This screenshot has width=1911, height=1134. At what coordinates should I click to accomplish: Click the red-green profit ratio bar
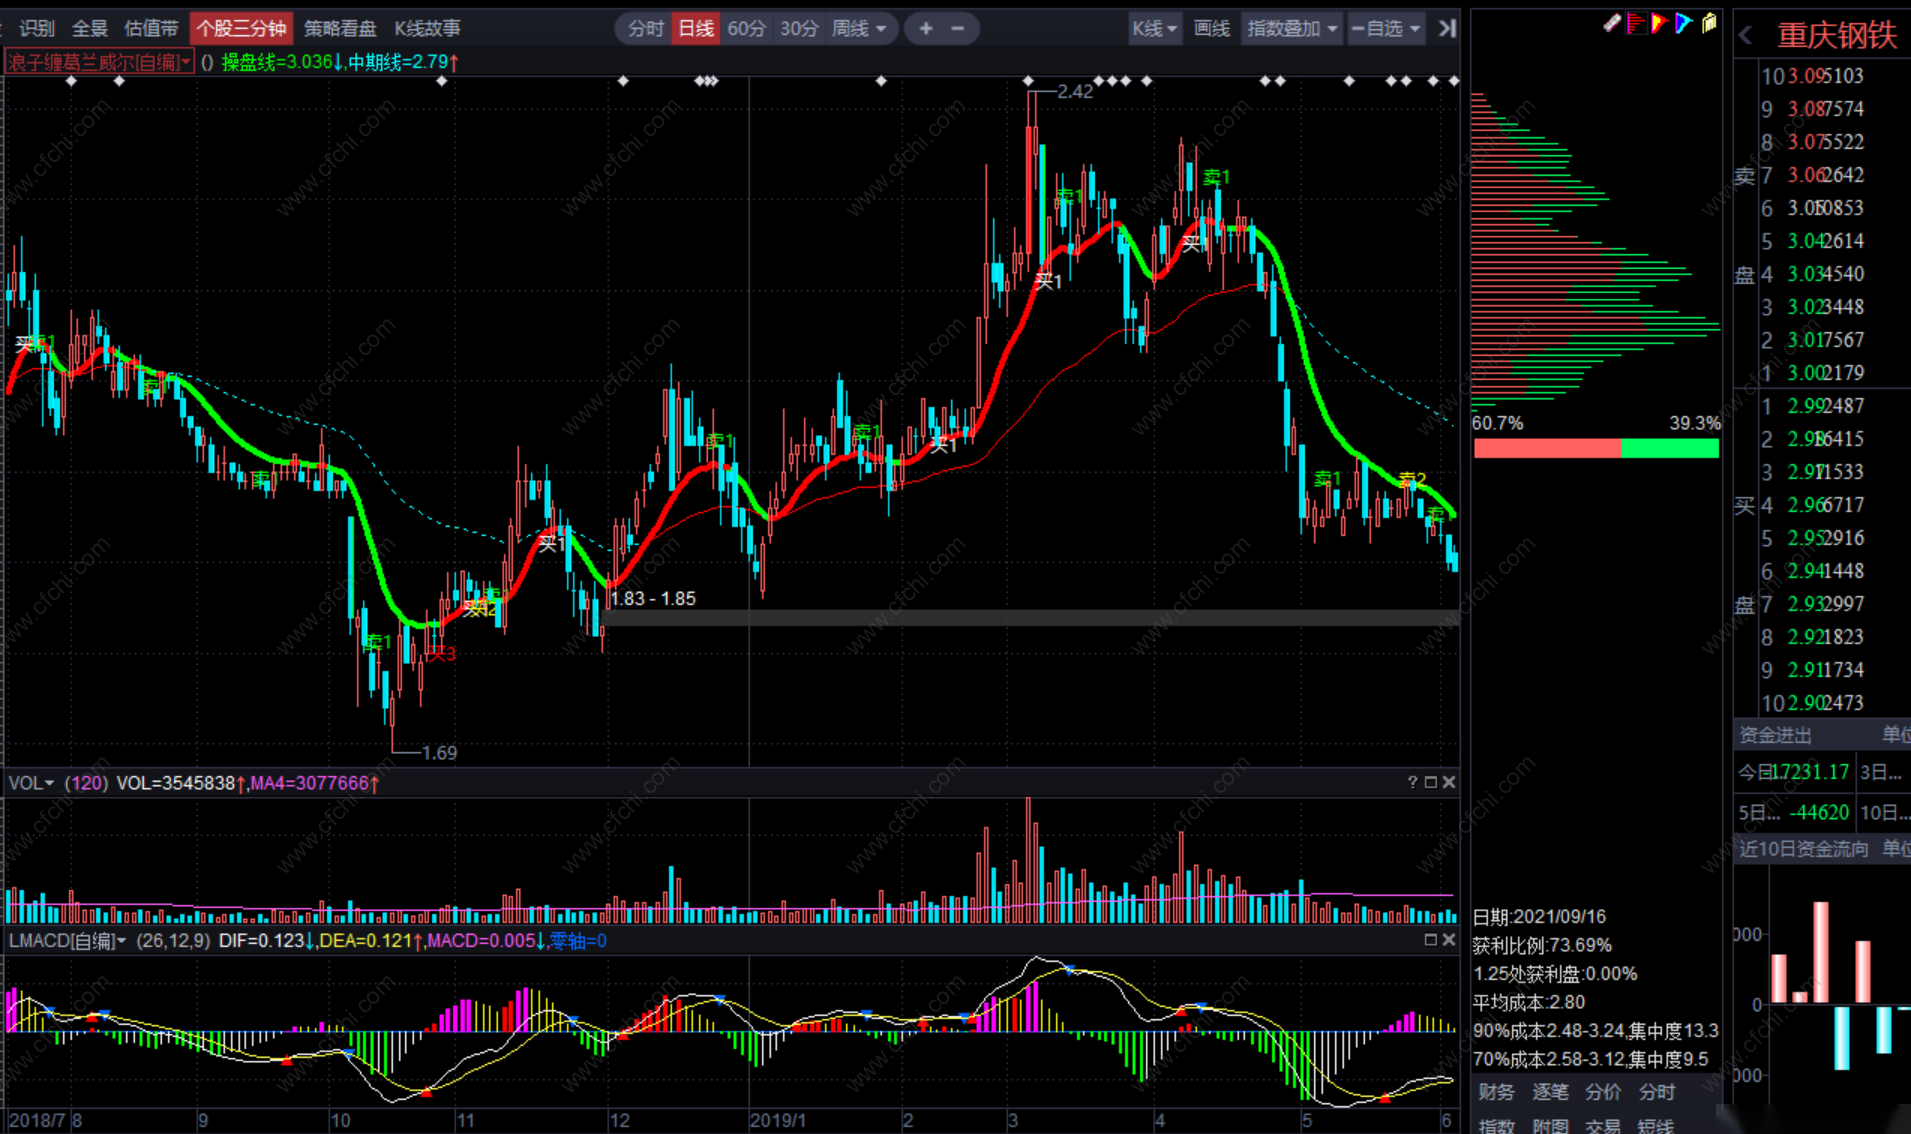coord(1595,448)
